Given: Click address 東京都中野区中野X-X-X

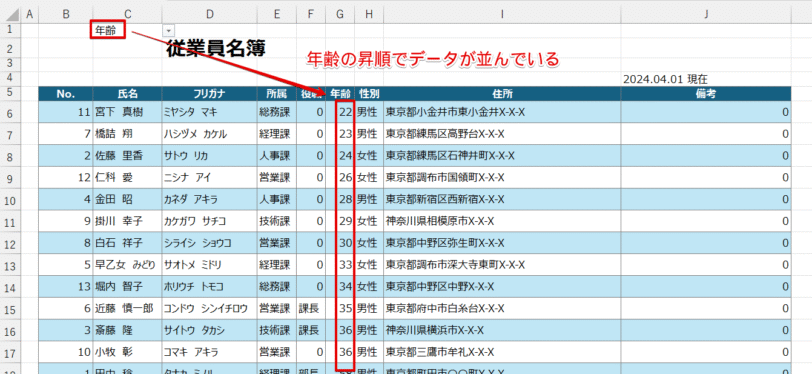Looking at the screenshot, I should (502, 287).
